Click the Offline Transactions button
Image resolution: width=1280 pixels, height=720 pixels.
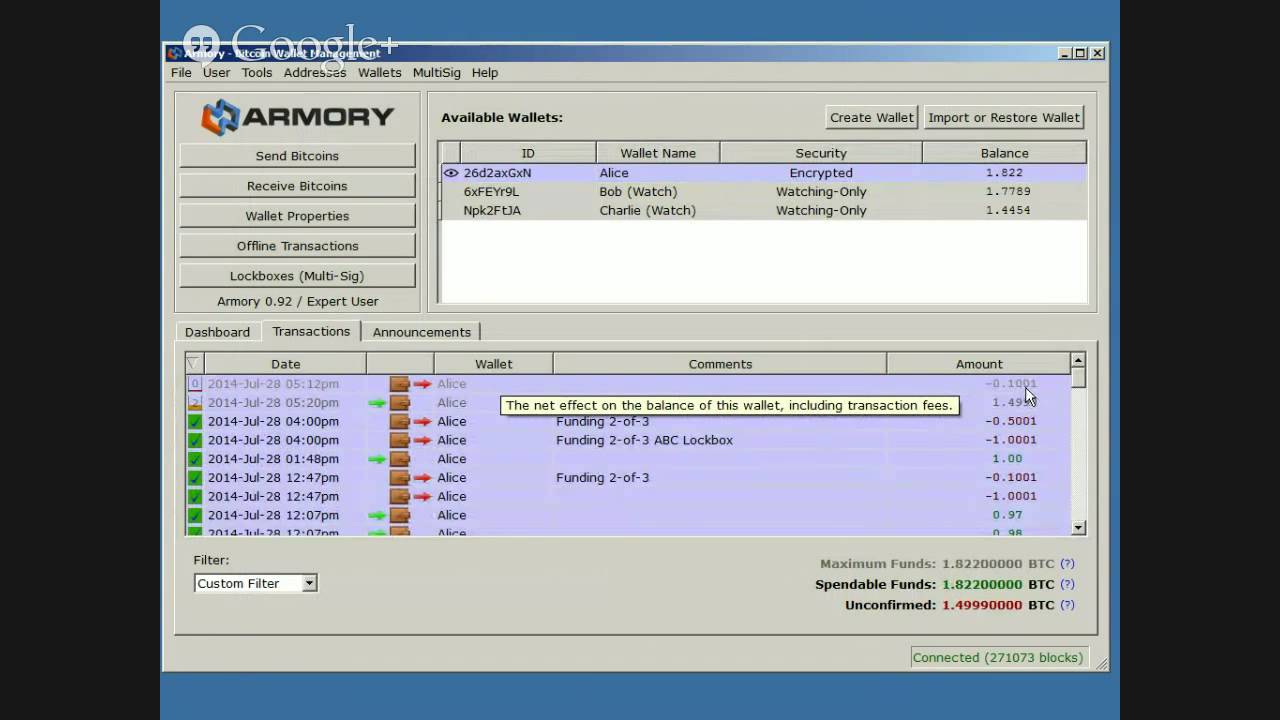tap(297, 246)
